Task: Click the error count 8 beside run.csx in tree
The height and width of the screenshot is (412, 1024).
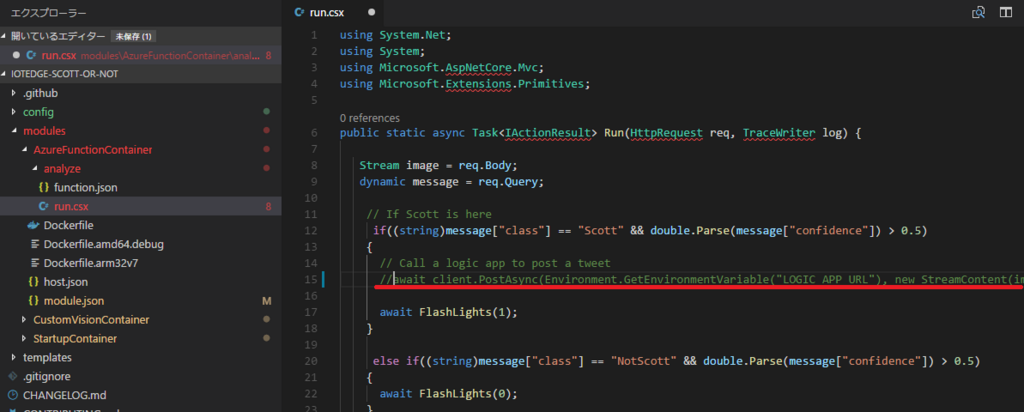Action: click(x=268, y=206)
